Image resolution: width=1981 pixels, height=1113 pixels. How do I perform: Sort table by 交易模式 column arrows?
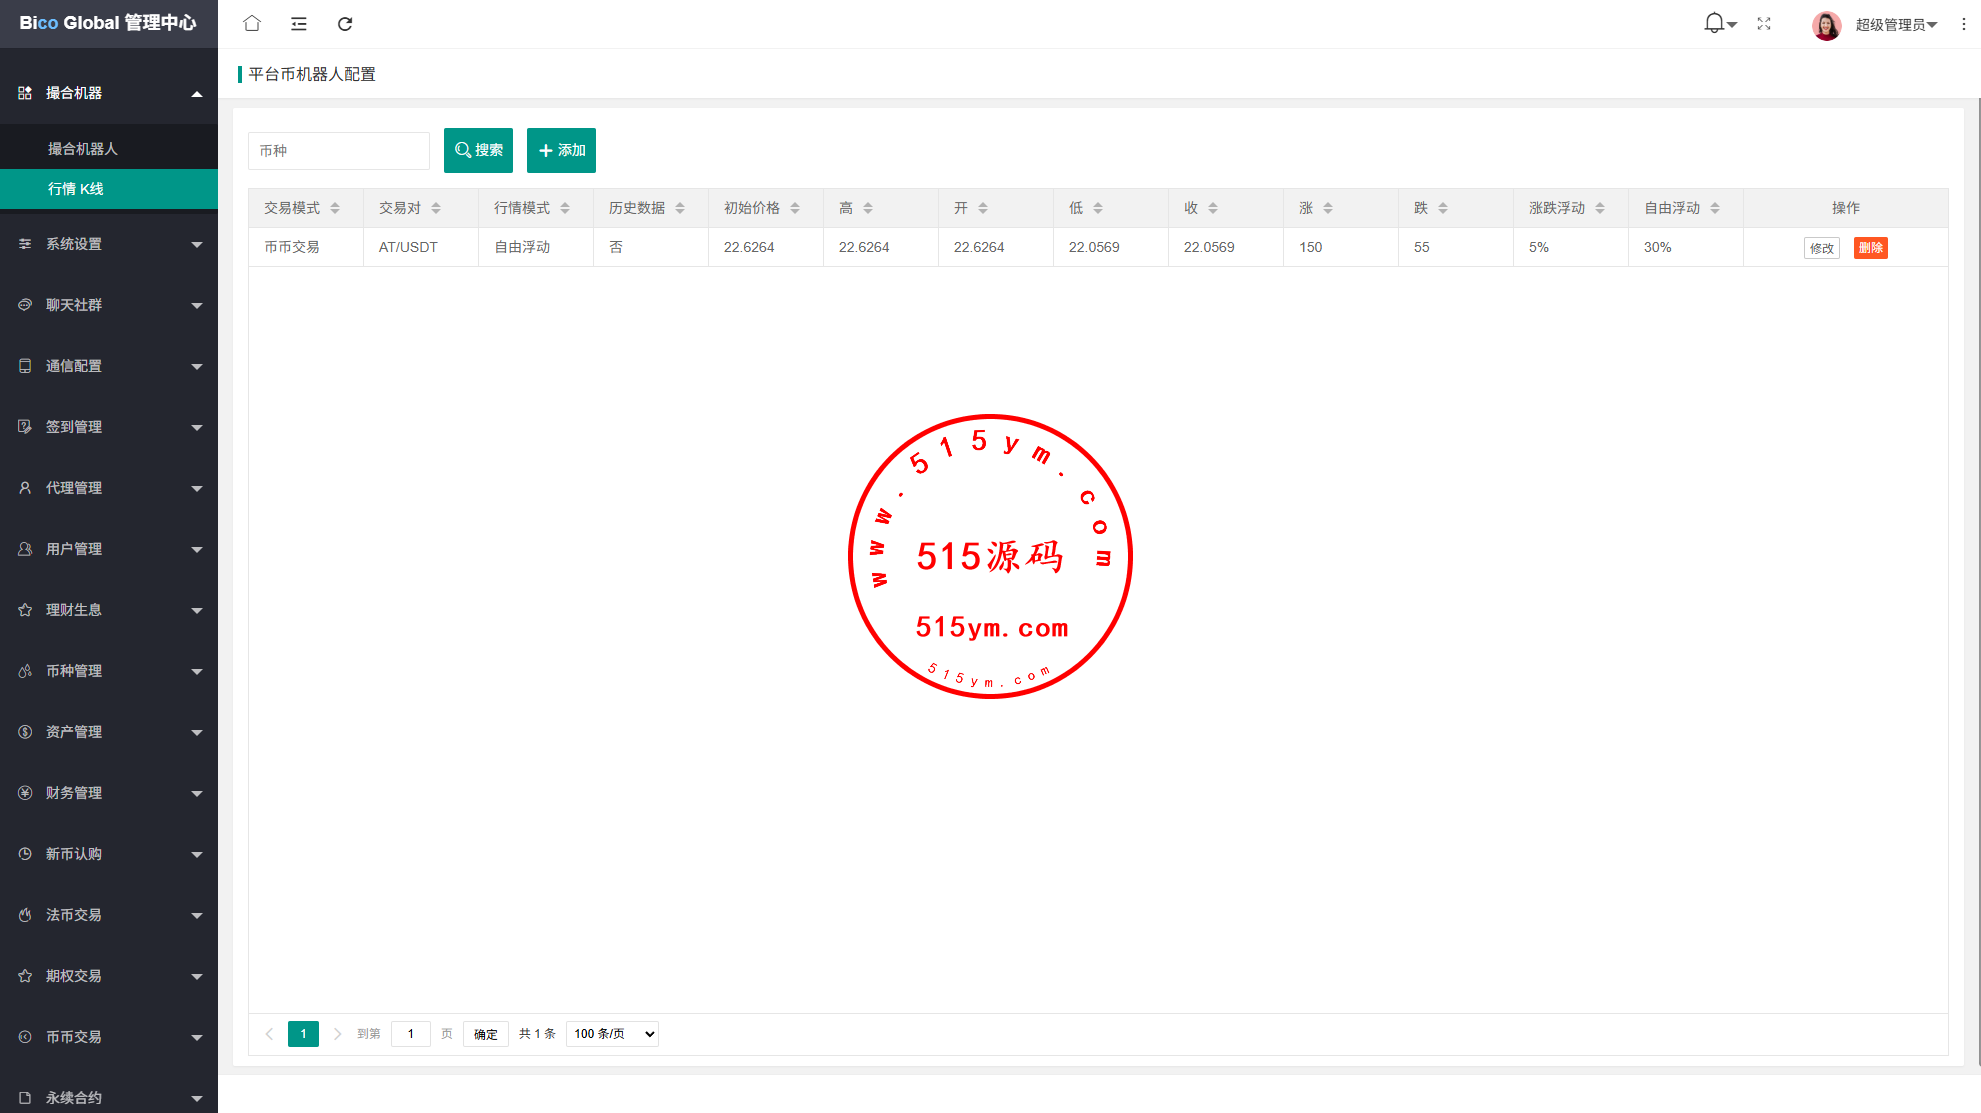pos(335,208)
